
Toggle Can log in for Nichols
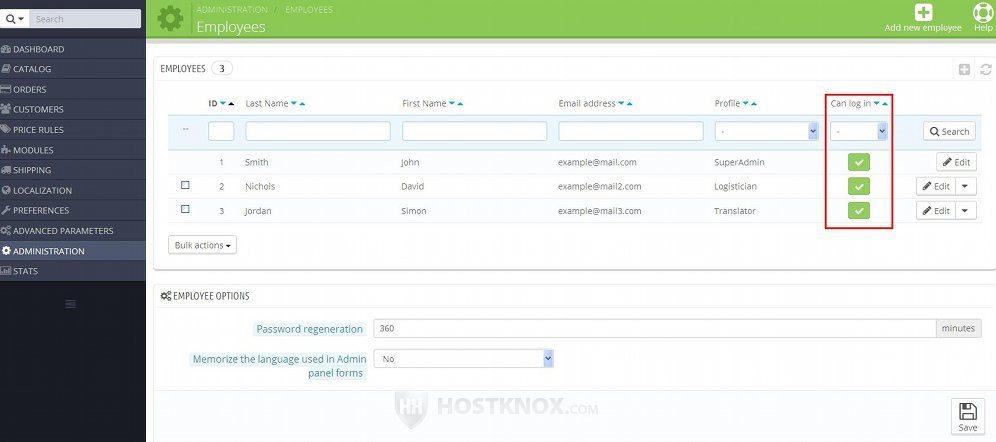point(859,186)
